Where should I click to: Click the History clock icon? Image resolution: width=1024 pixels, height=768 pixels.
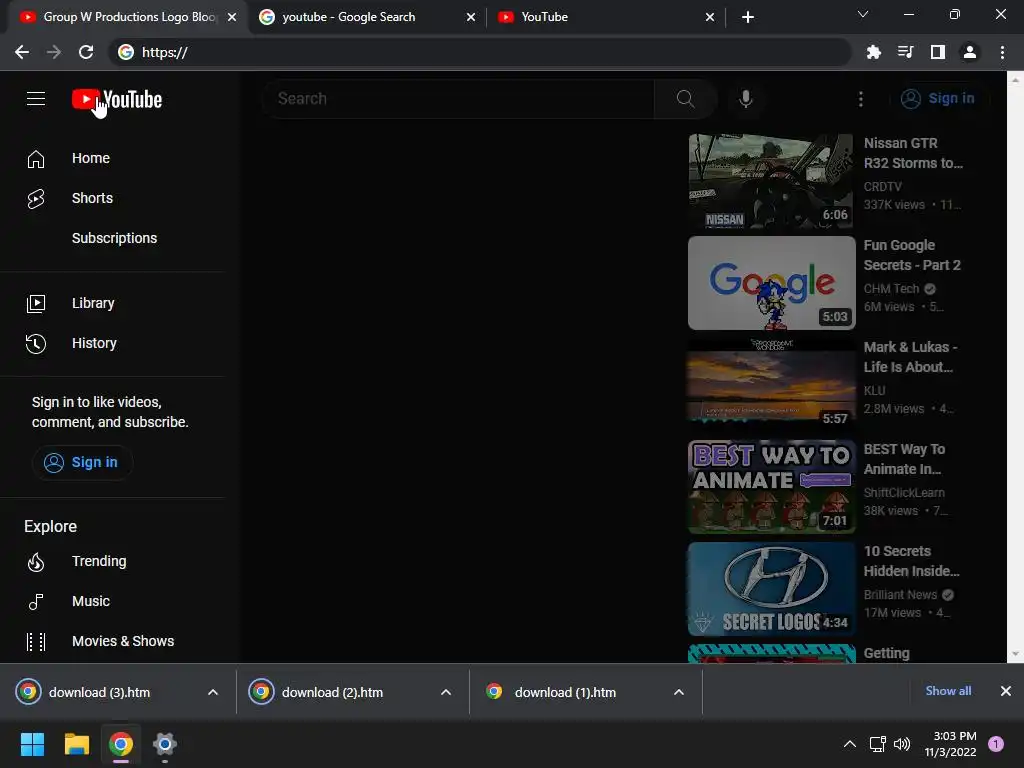point(36,344)
